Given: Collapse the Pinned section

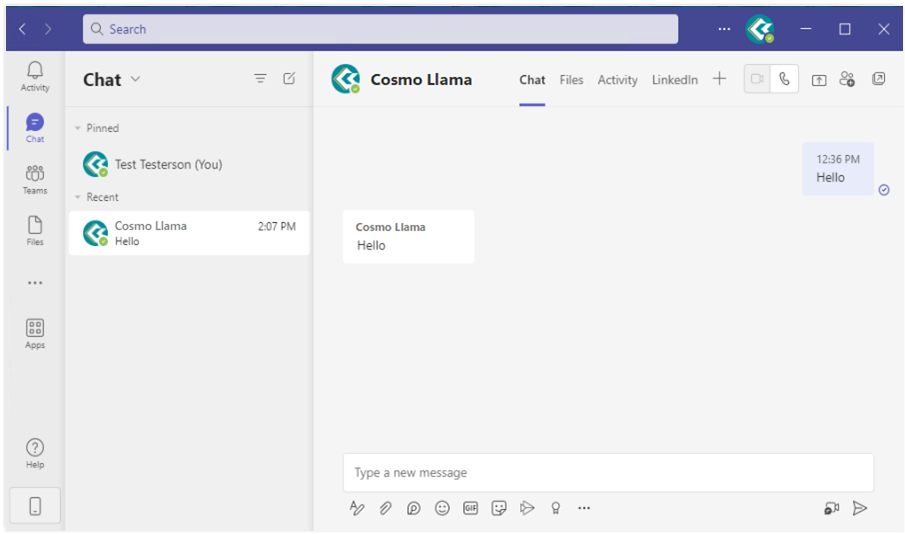Looking at the screenshot, I should (x=77, y=128).
